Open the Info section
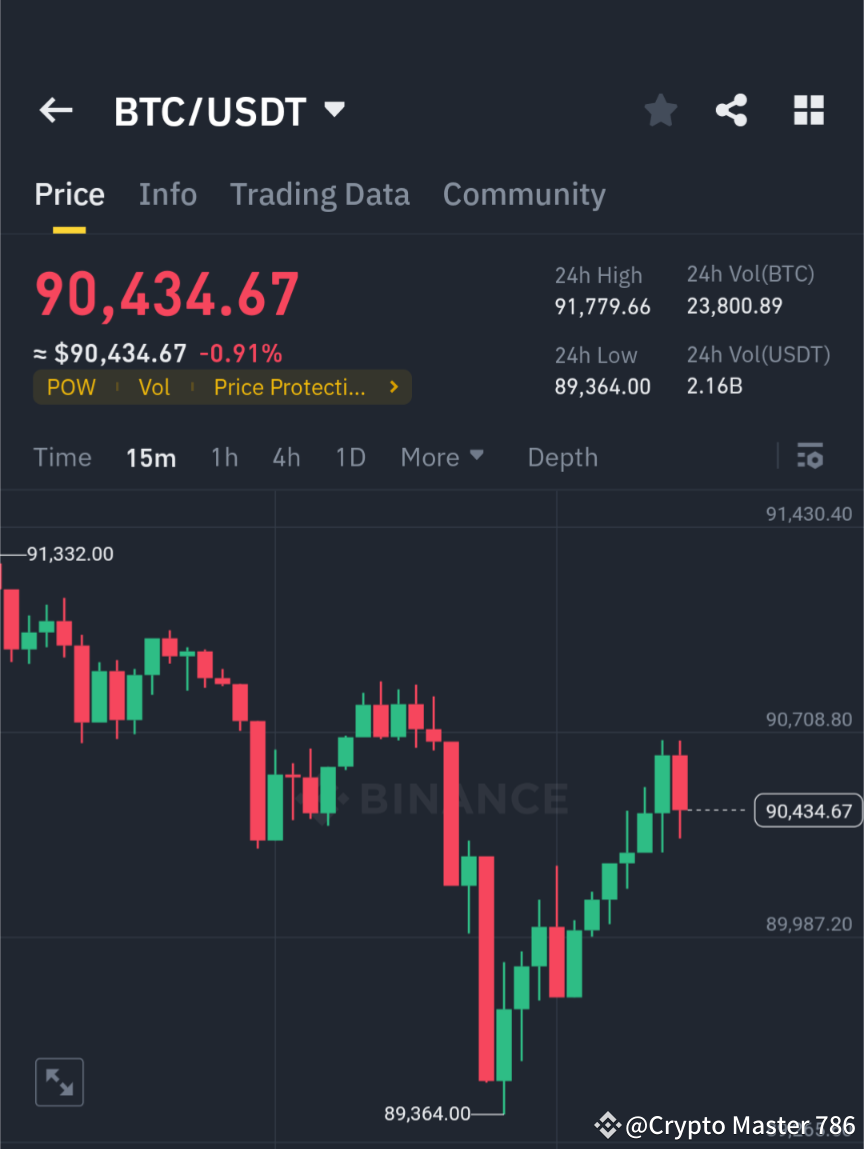Image resolution: width=864 pixels, height=1149 pixels. pos(167,194)
